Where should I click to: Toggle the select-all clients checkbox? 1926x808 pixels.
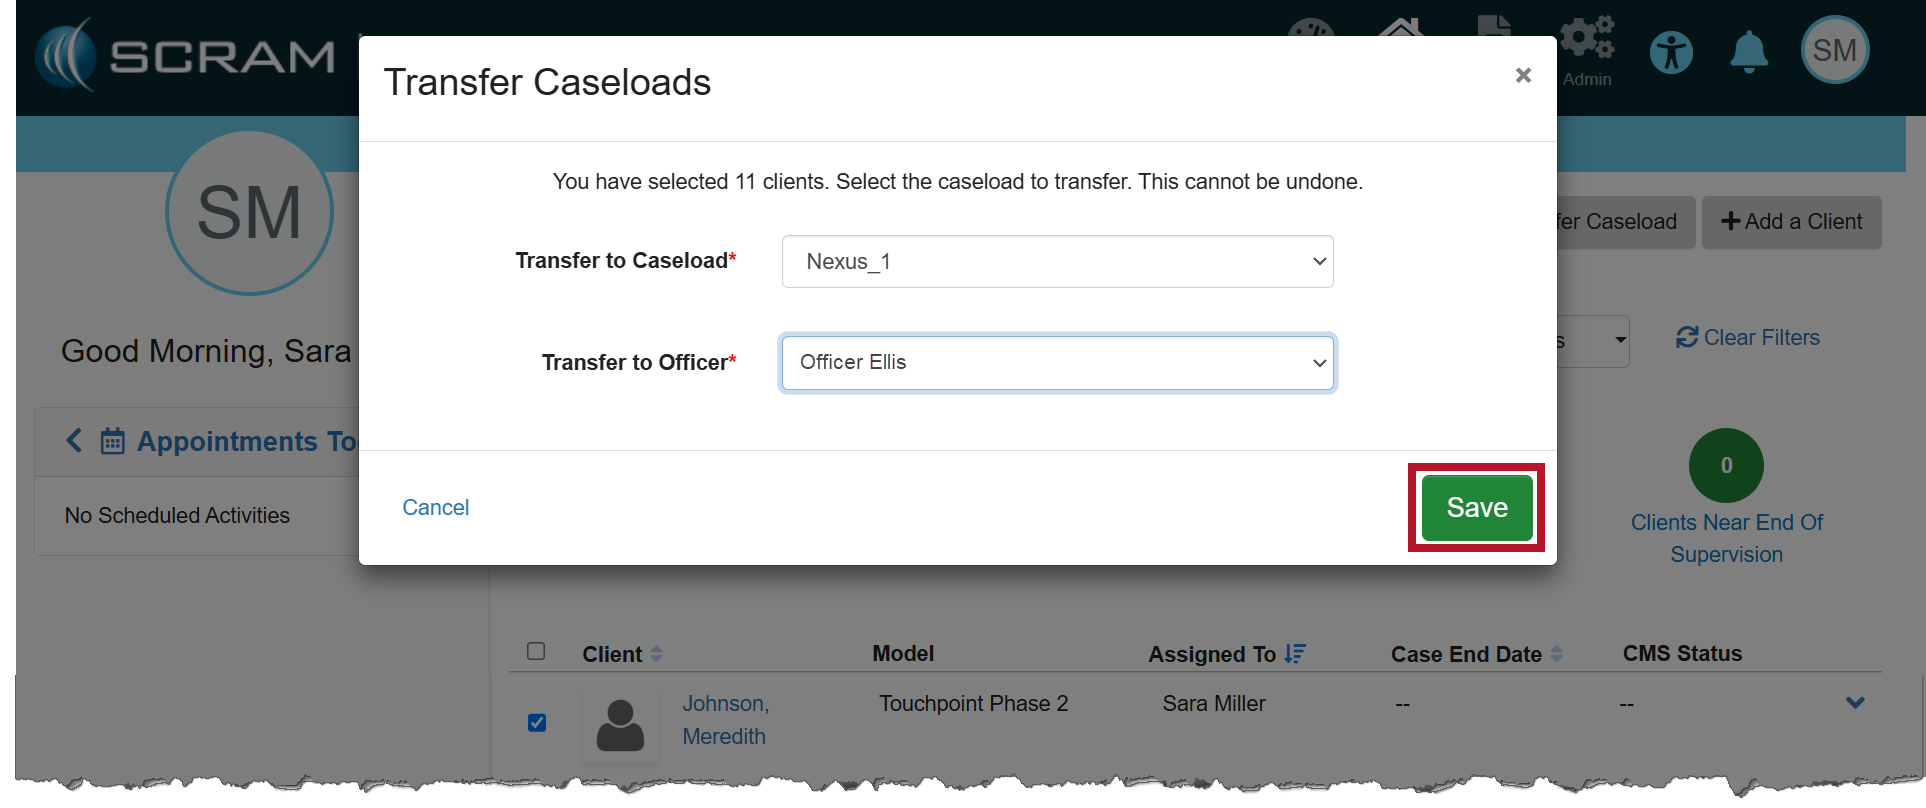pos(536,652)
